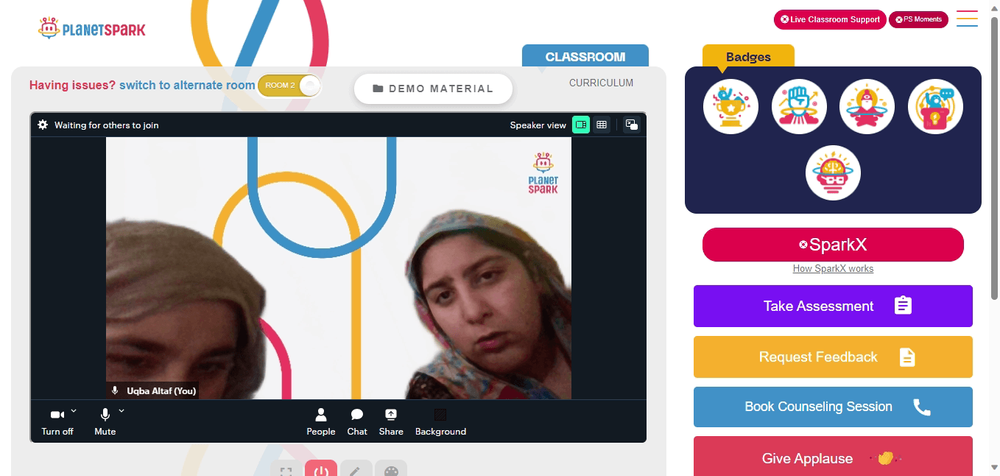Select the Badges tab
This screenshot has height=476, width=1000.
point(748,57)
